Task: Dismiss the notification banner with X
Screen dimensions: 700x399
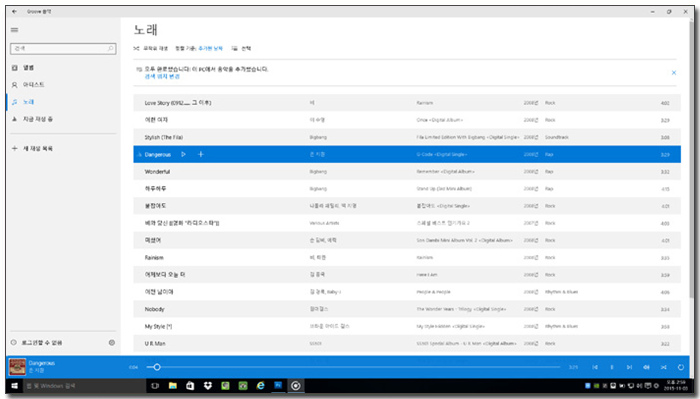Action: pos(674,73)
